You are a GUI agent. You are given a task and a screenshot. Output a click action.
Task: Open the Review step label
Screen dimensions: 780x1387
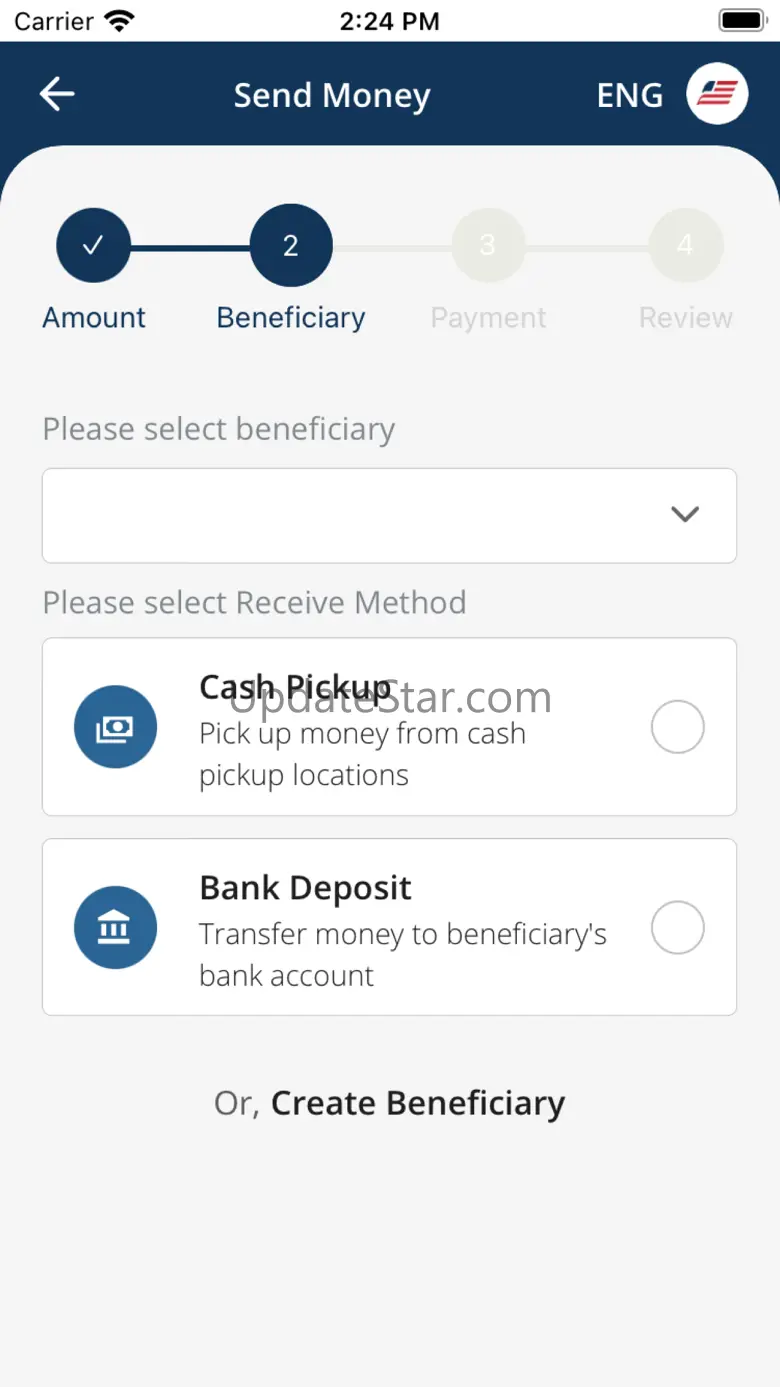(686, 318)
